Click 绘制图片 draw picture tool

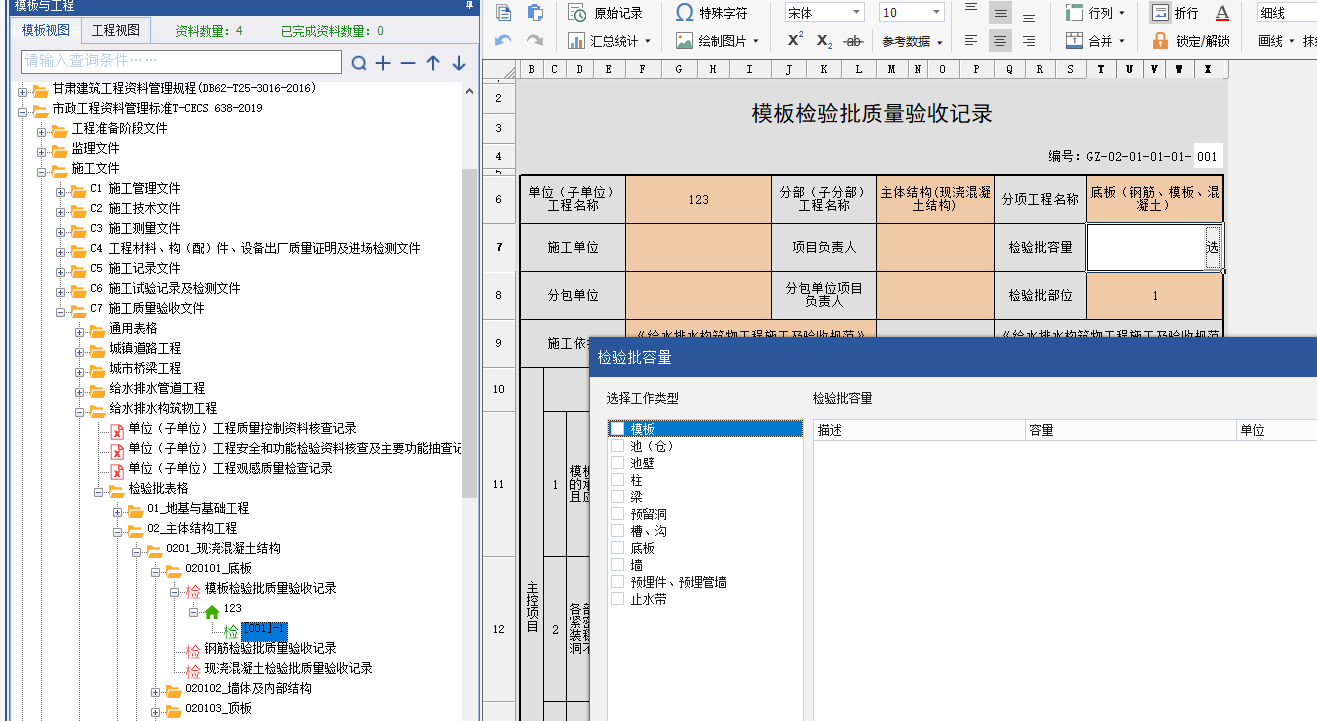716,41
